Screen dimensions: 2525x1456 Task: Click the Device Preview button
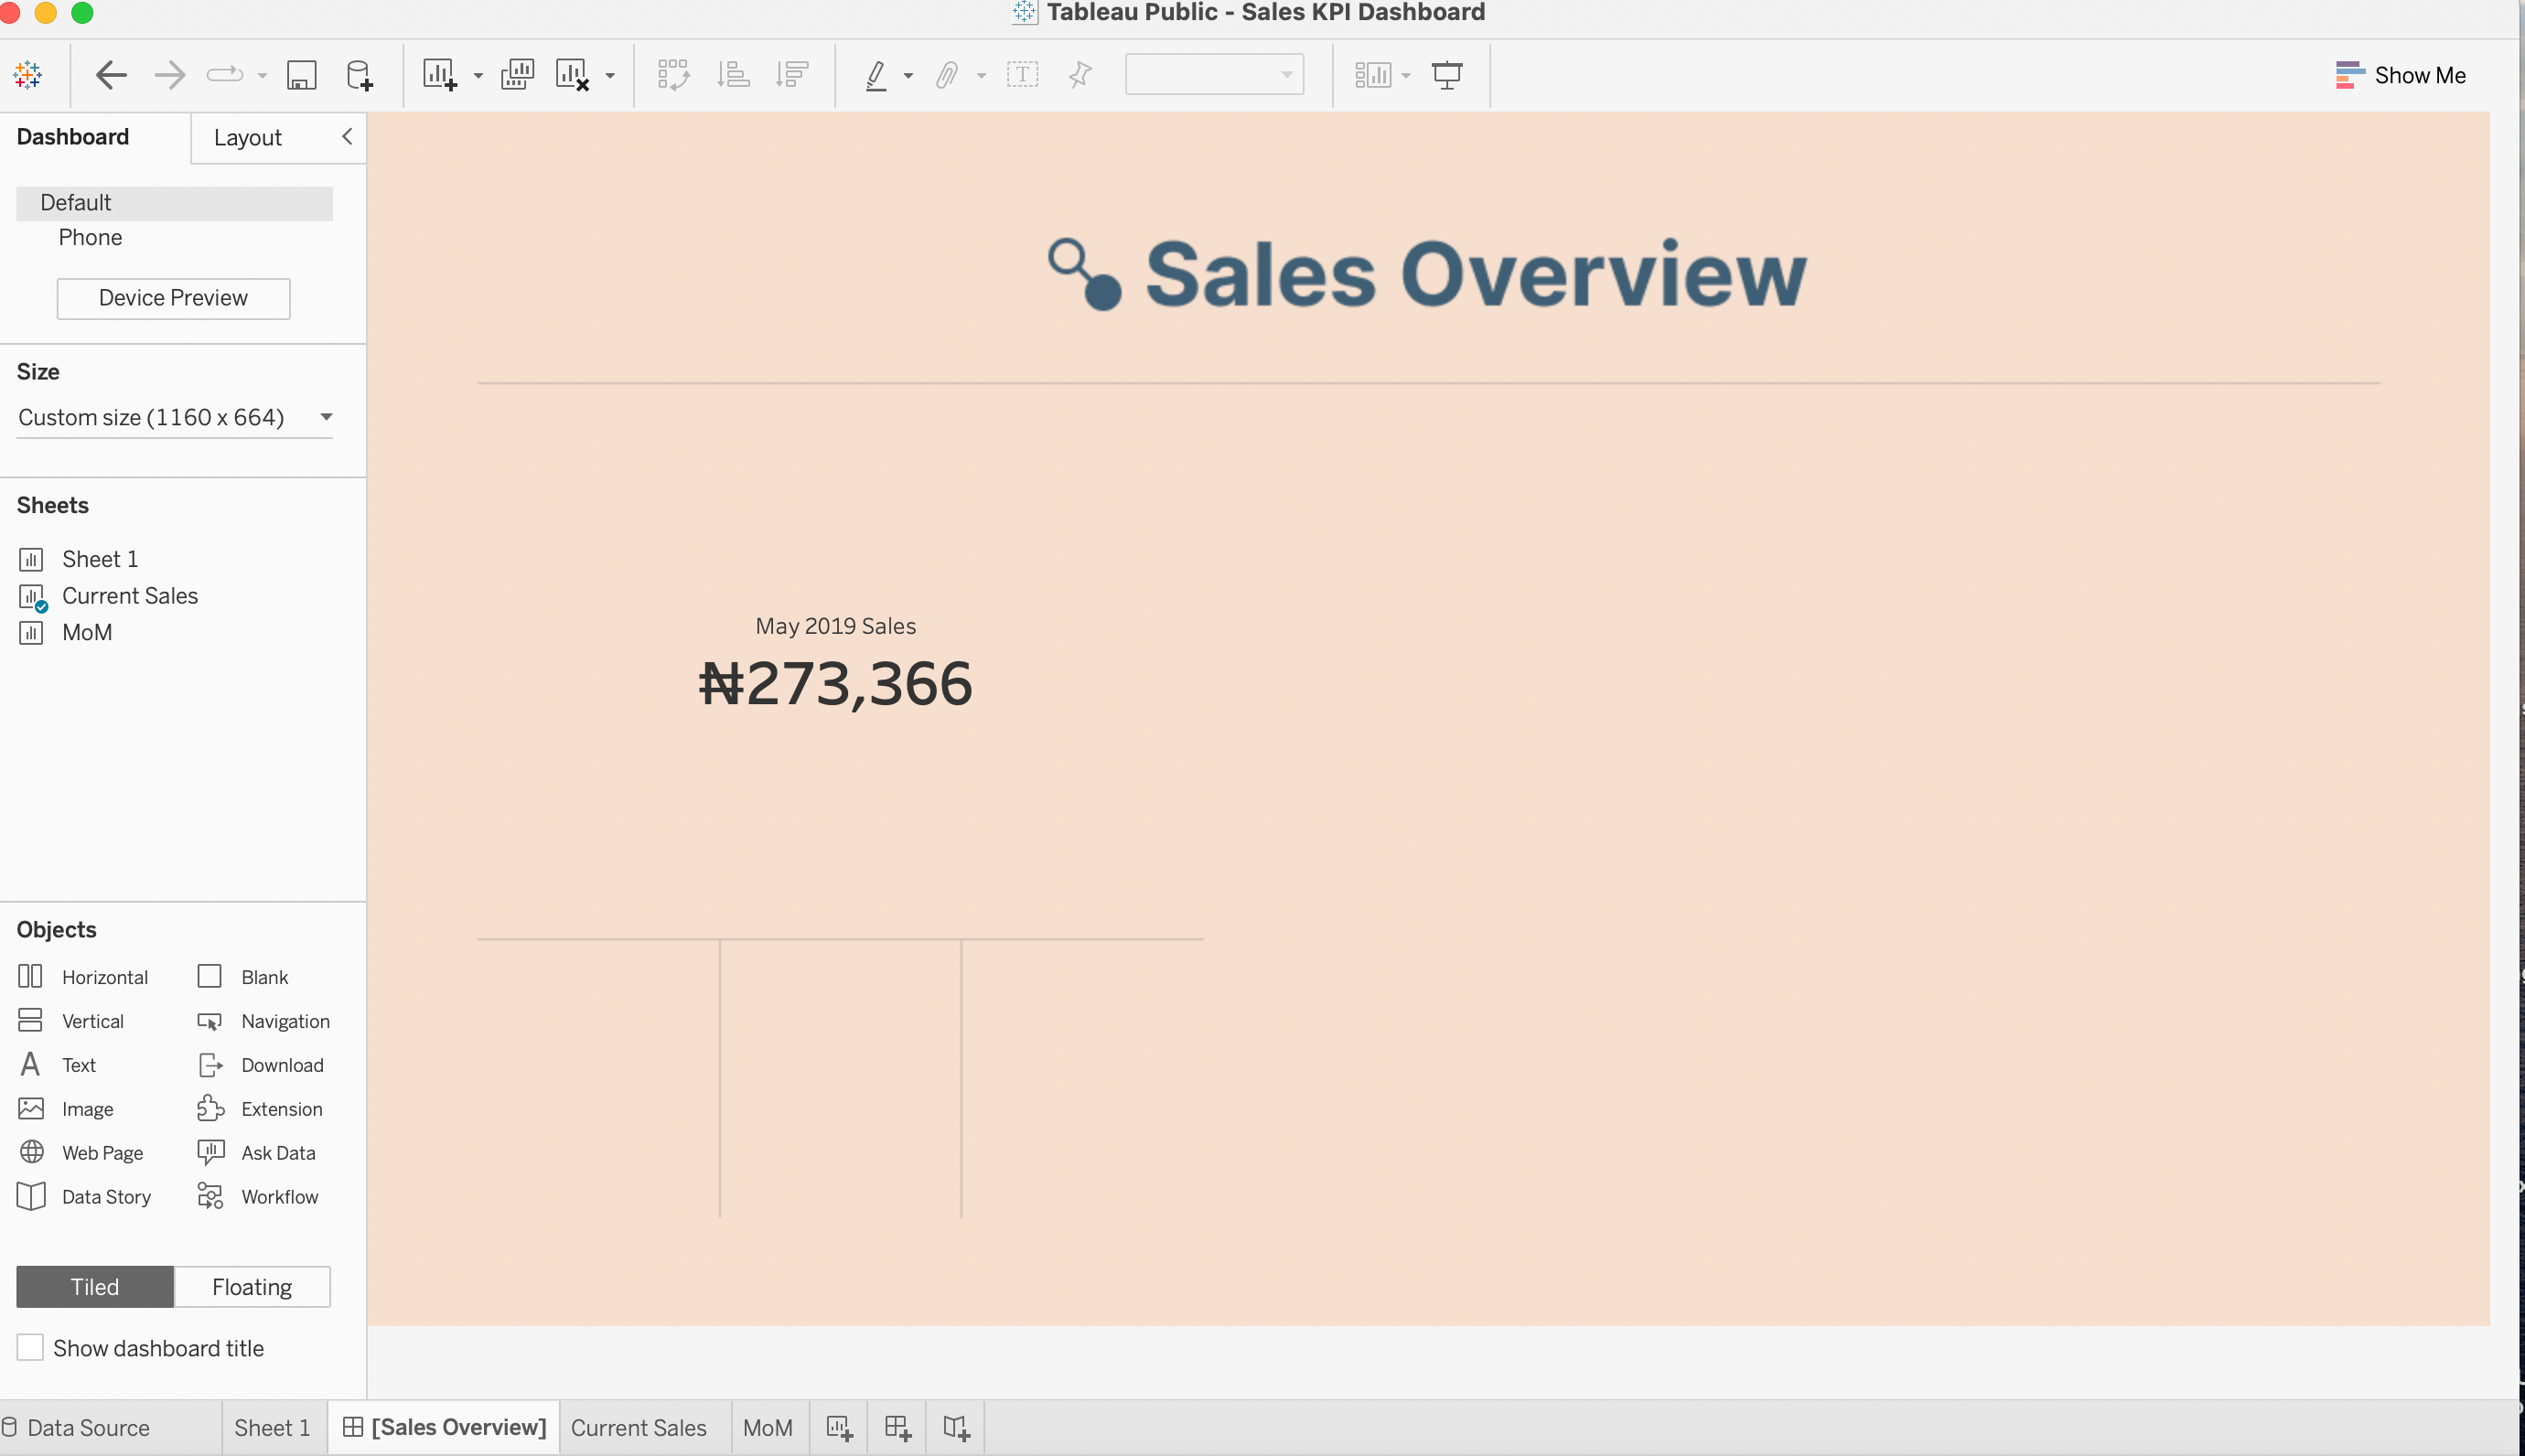coord(173,298)
